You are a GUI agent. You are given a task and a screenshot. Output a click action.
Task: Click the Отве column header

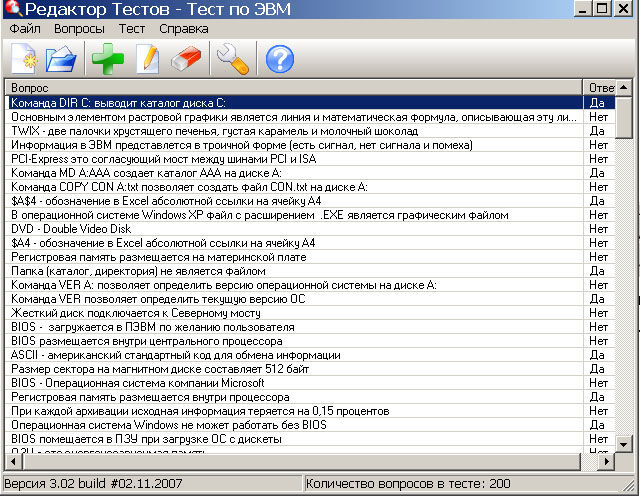[599, 88]
